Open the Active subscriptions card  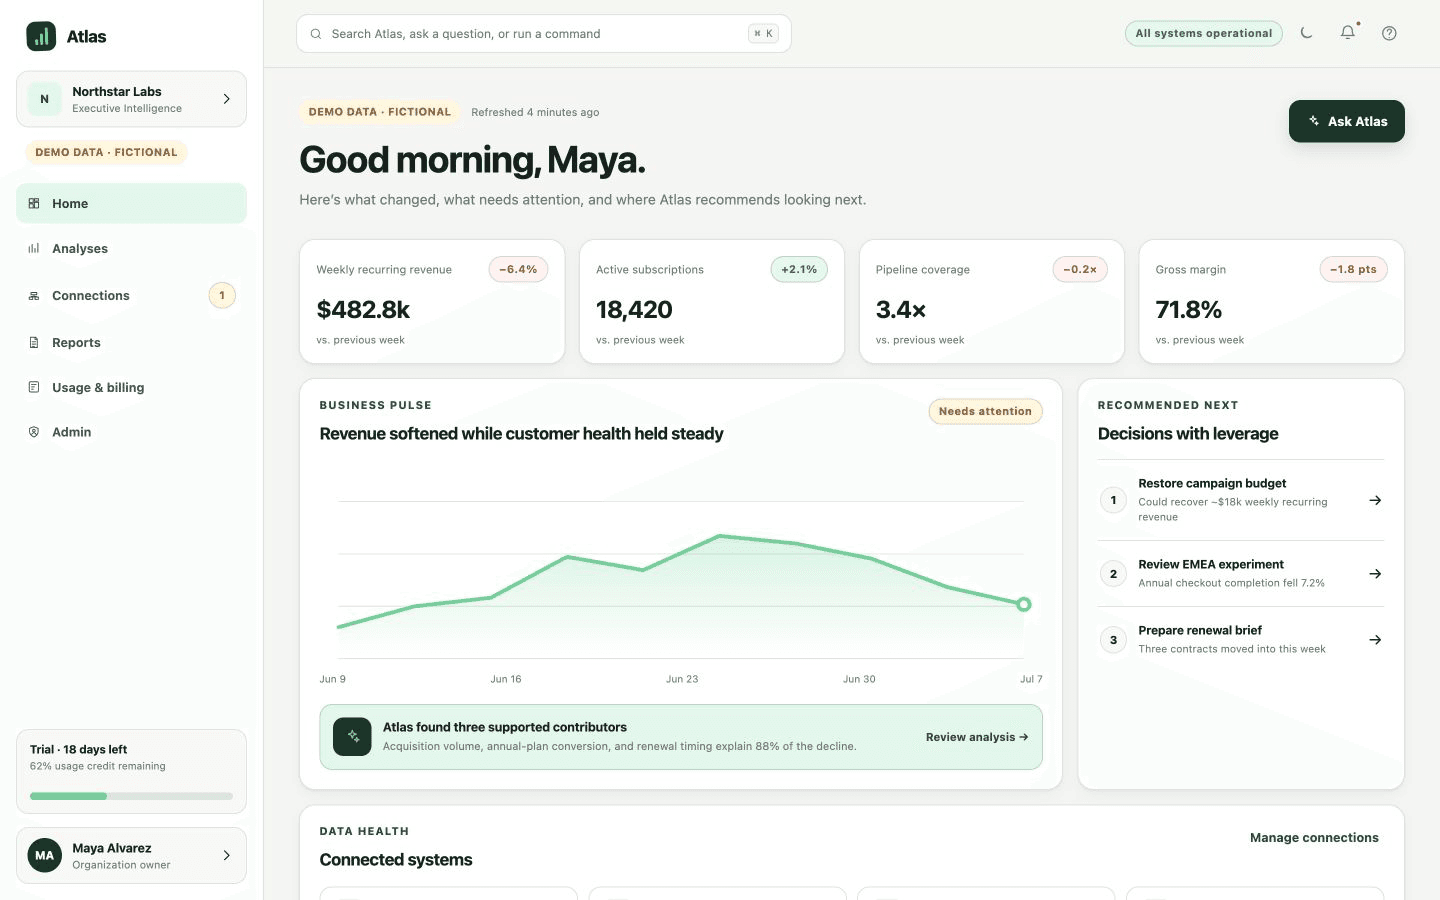coord(712,301)
